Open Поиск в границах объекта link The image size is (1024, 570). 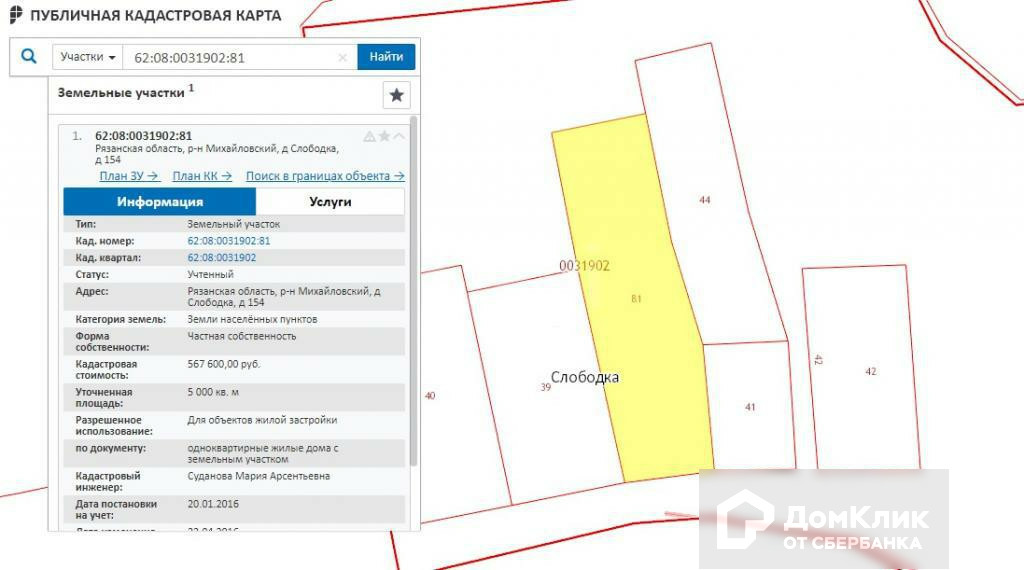click(x=325, y=176)
